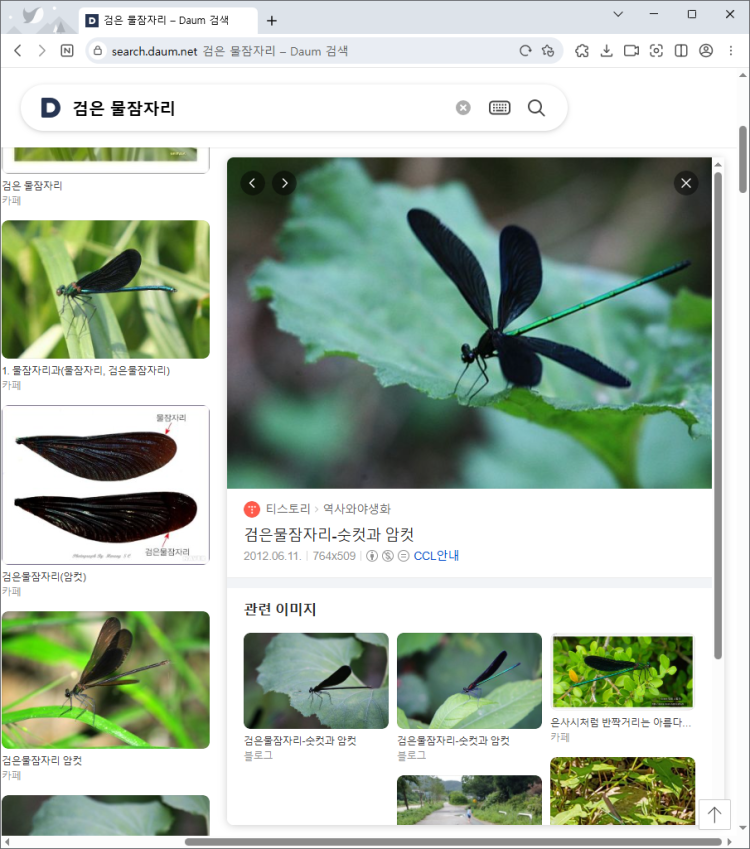Open the downloads icon

click(x=606, y=51)
